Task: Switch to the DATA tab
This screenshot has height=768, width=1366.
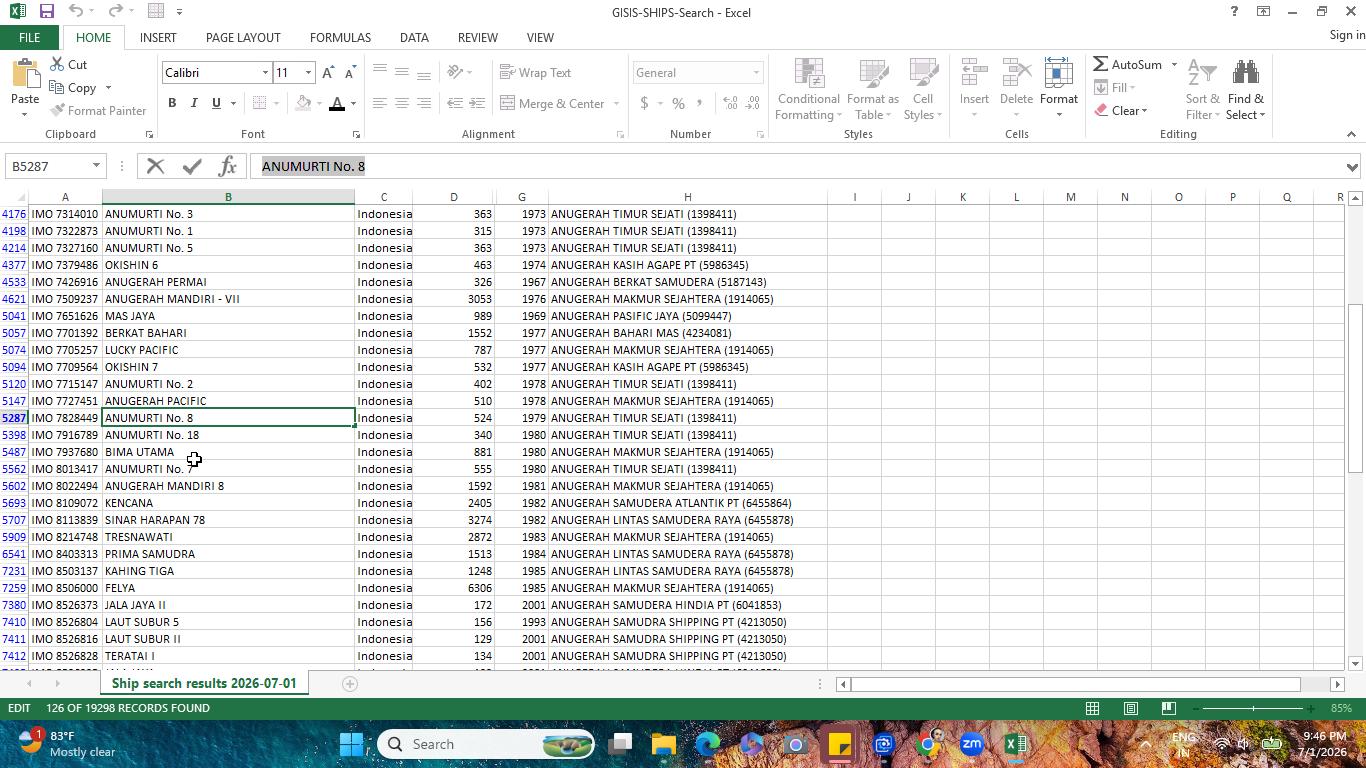Action: point(414,37)
